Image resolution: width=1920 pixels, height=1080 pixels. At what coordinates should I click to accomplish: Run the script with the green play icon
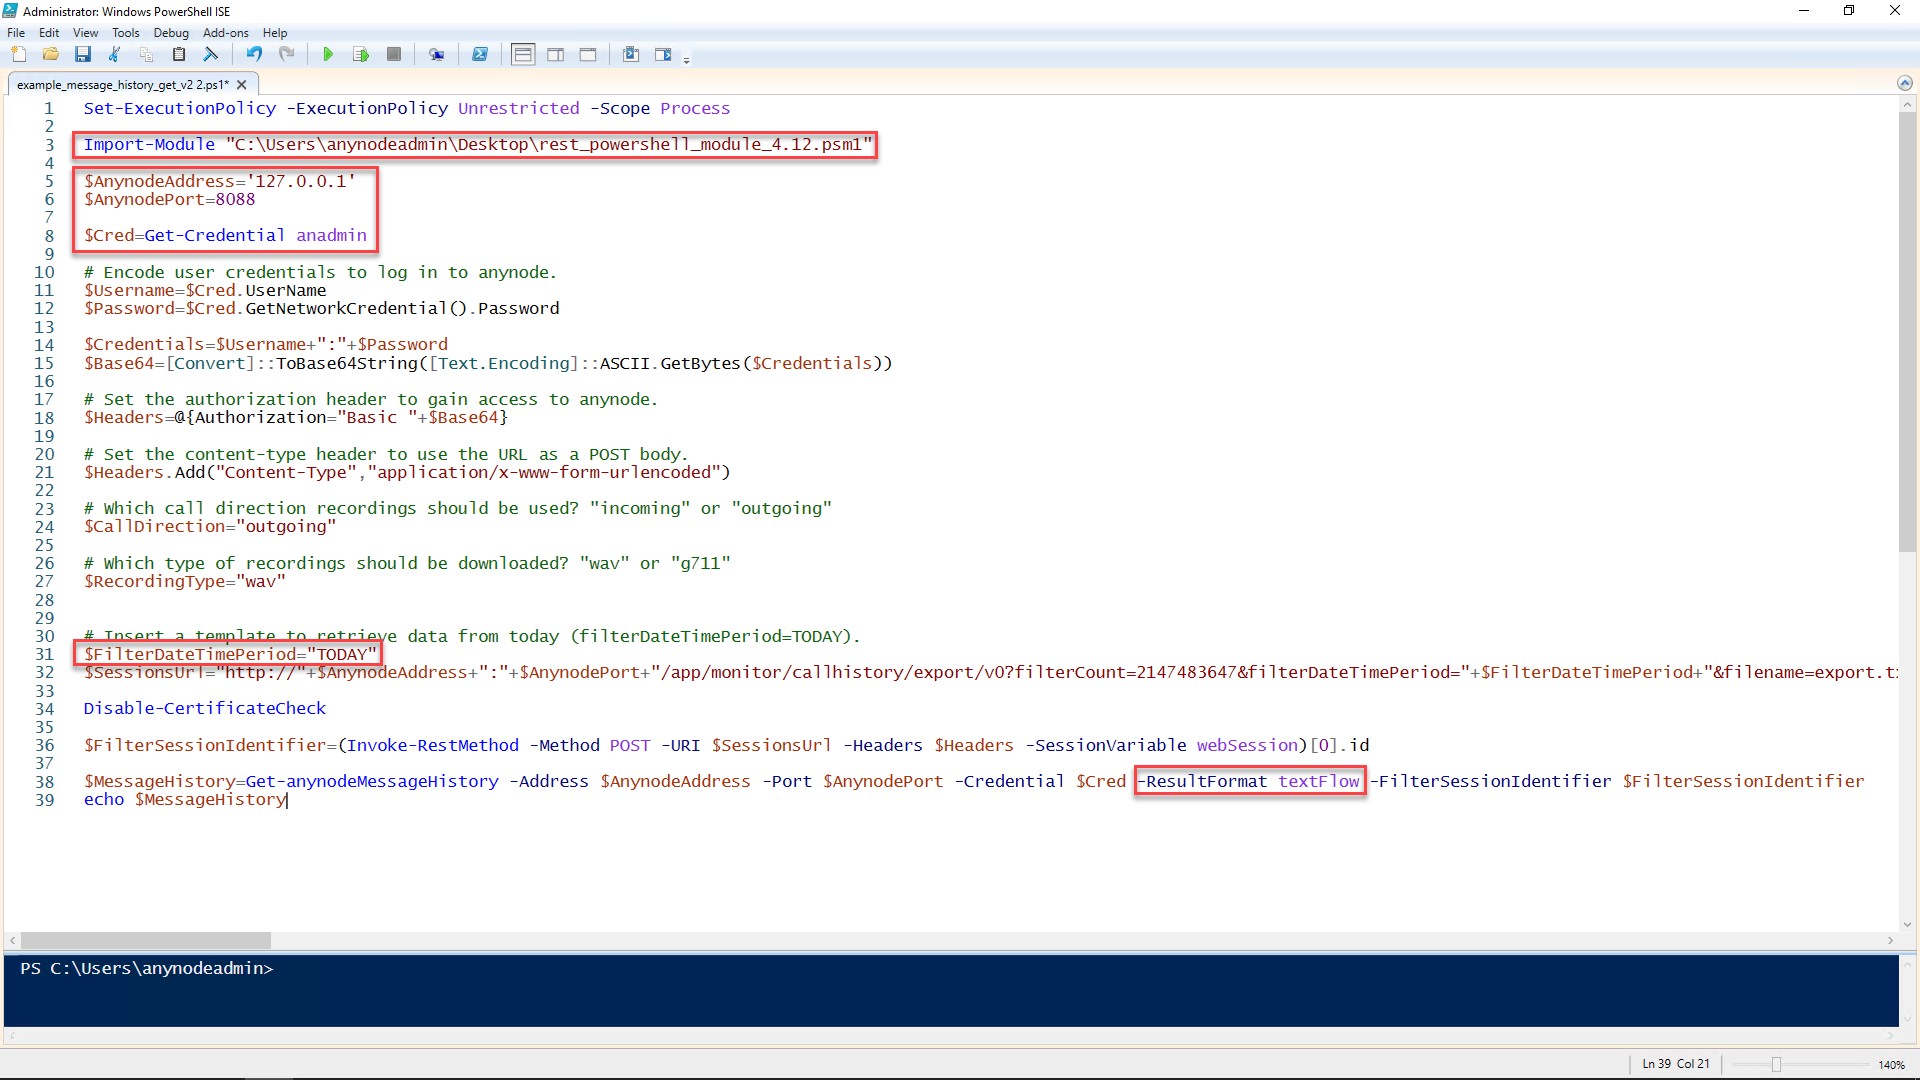[x=328, y=54]
